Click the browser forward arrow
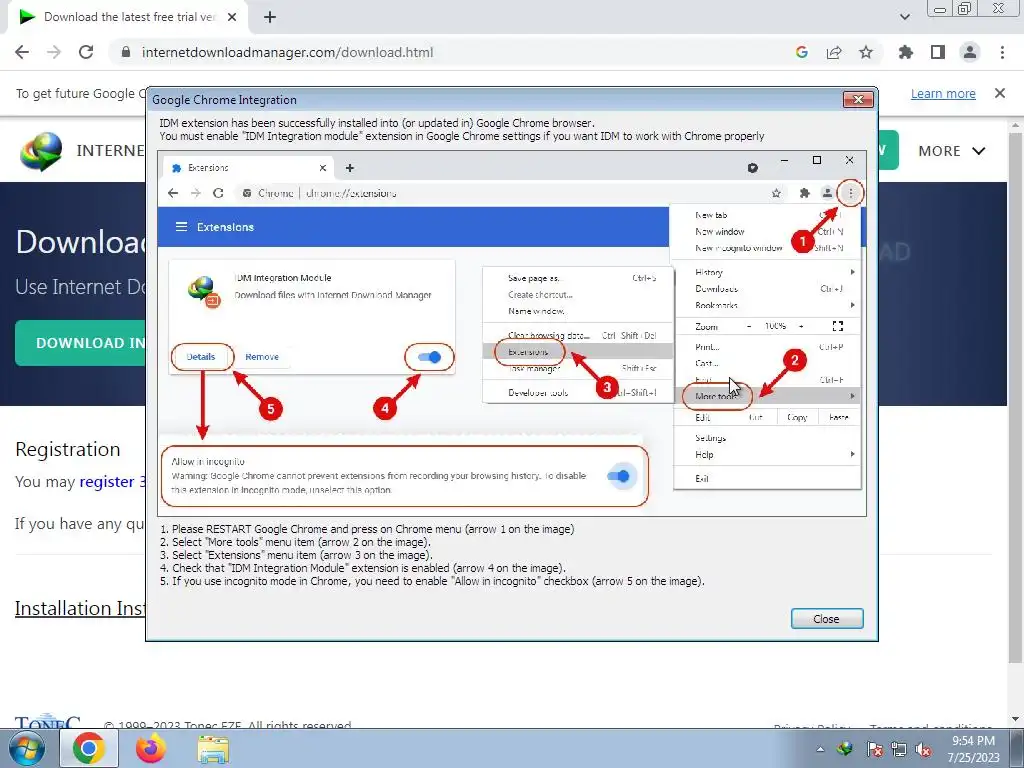 click(x=54, y=52)
